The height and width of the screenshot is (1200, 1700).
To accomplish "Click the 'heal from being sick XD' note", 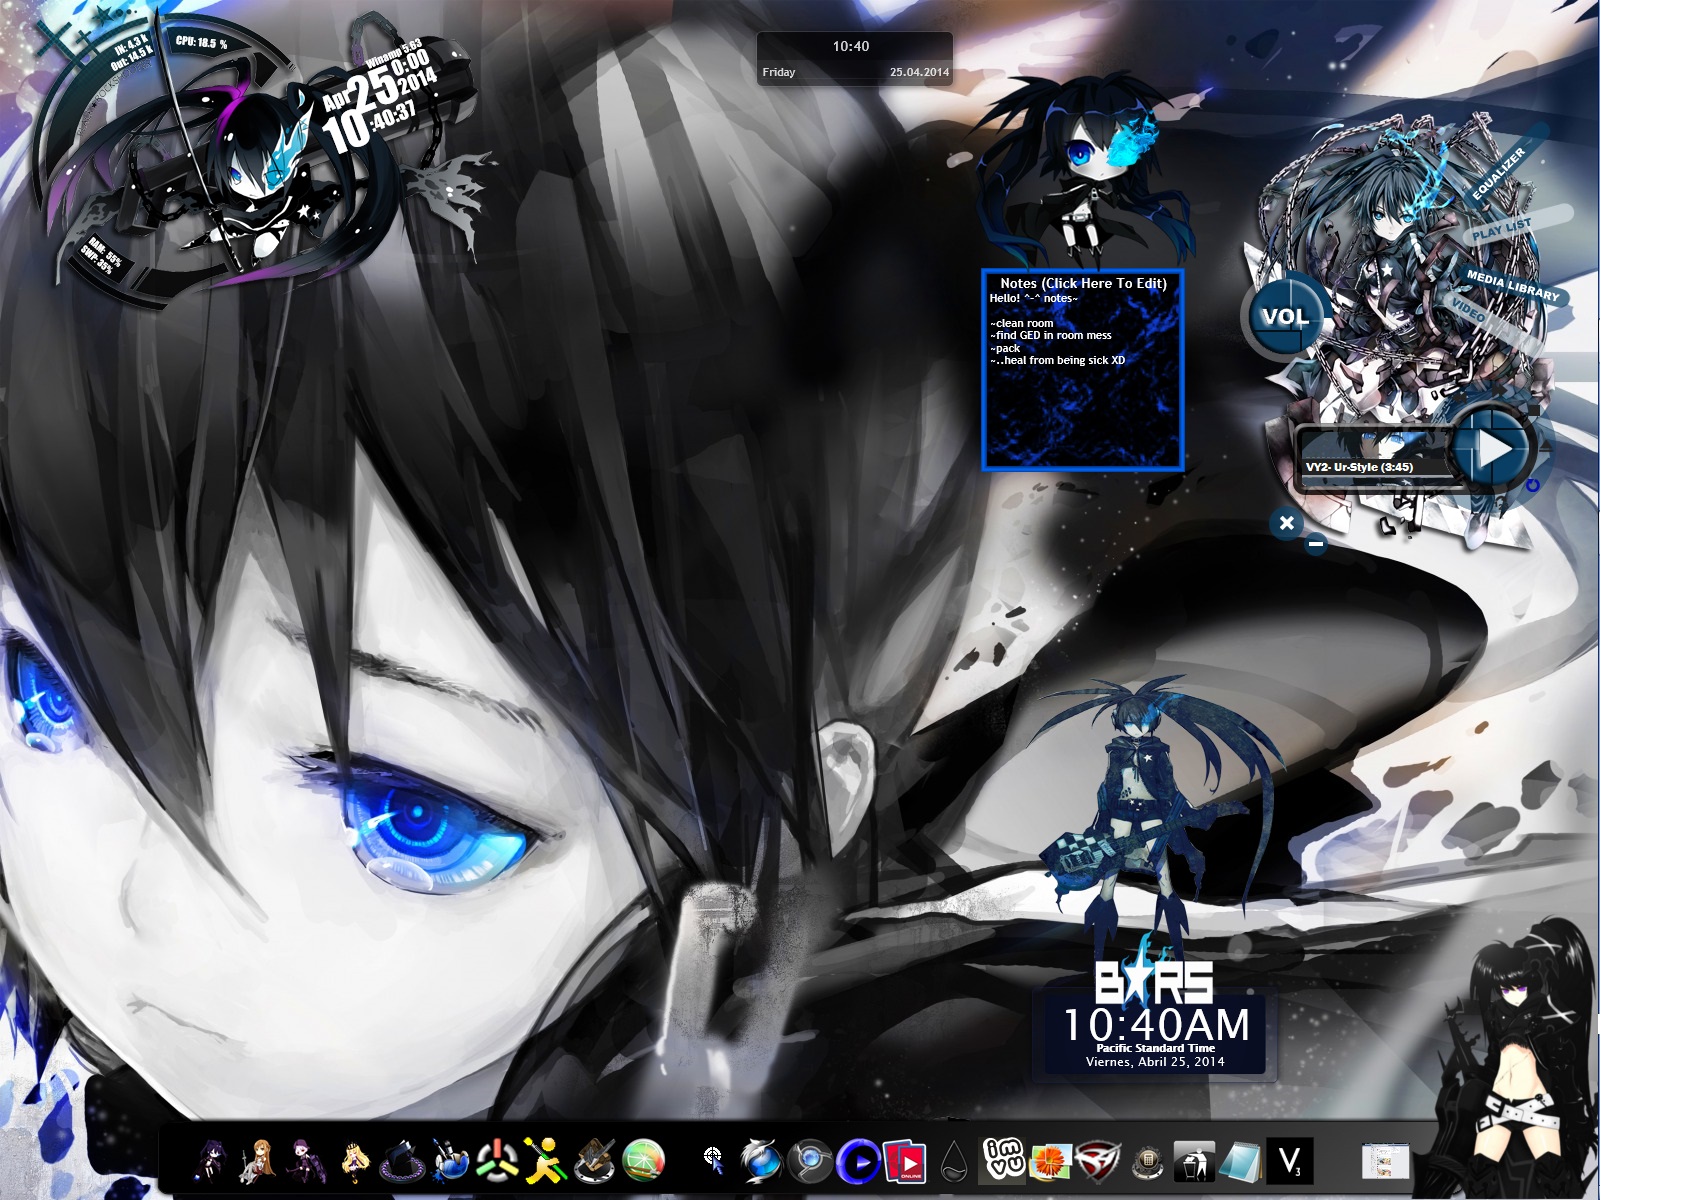I will click(x=1058, y=360).
